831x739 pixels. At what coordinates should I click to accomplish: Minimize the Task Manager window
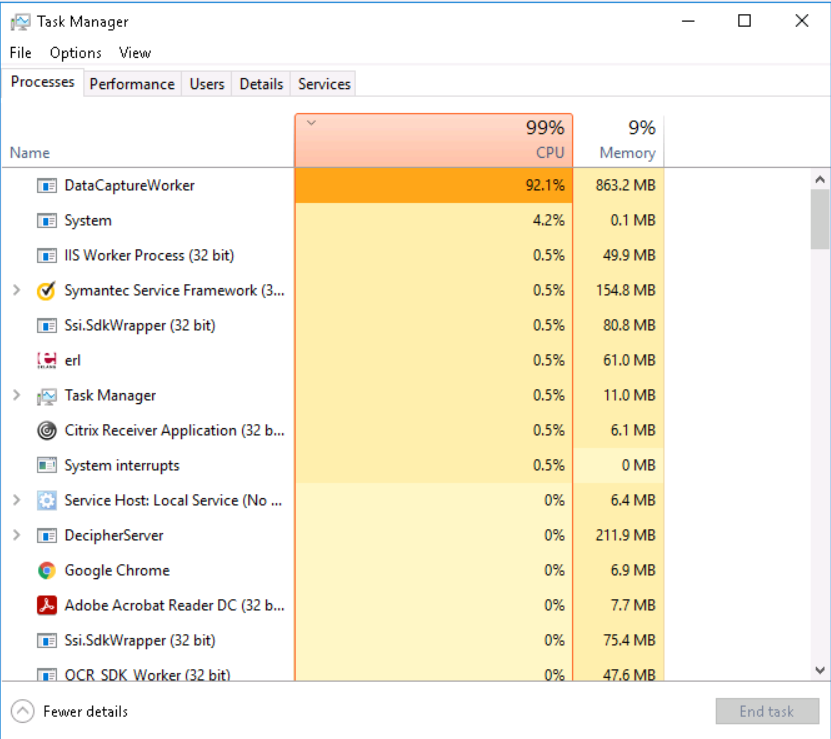(x=688, y=21)
